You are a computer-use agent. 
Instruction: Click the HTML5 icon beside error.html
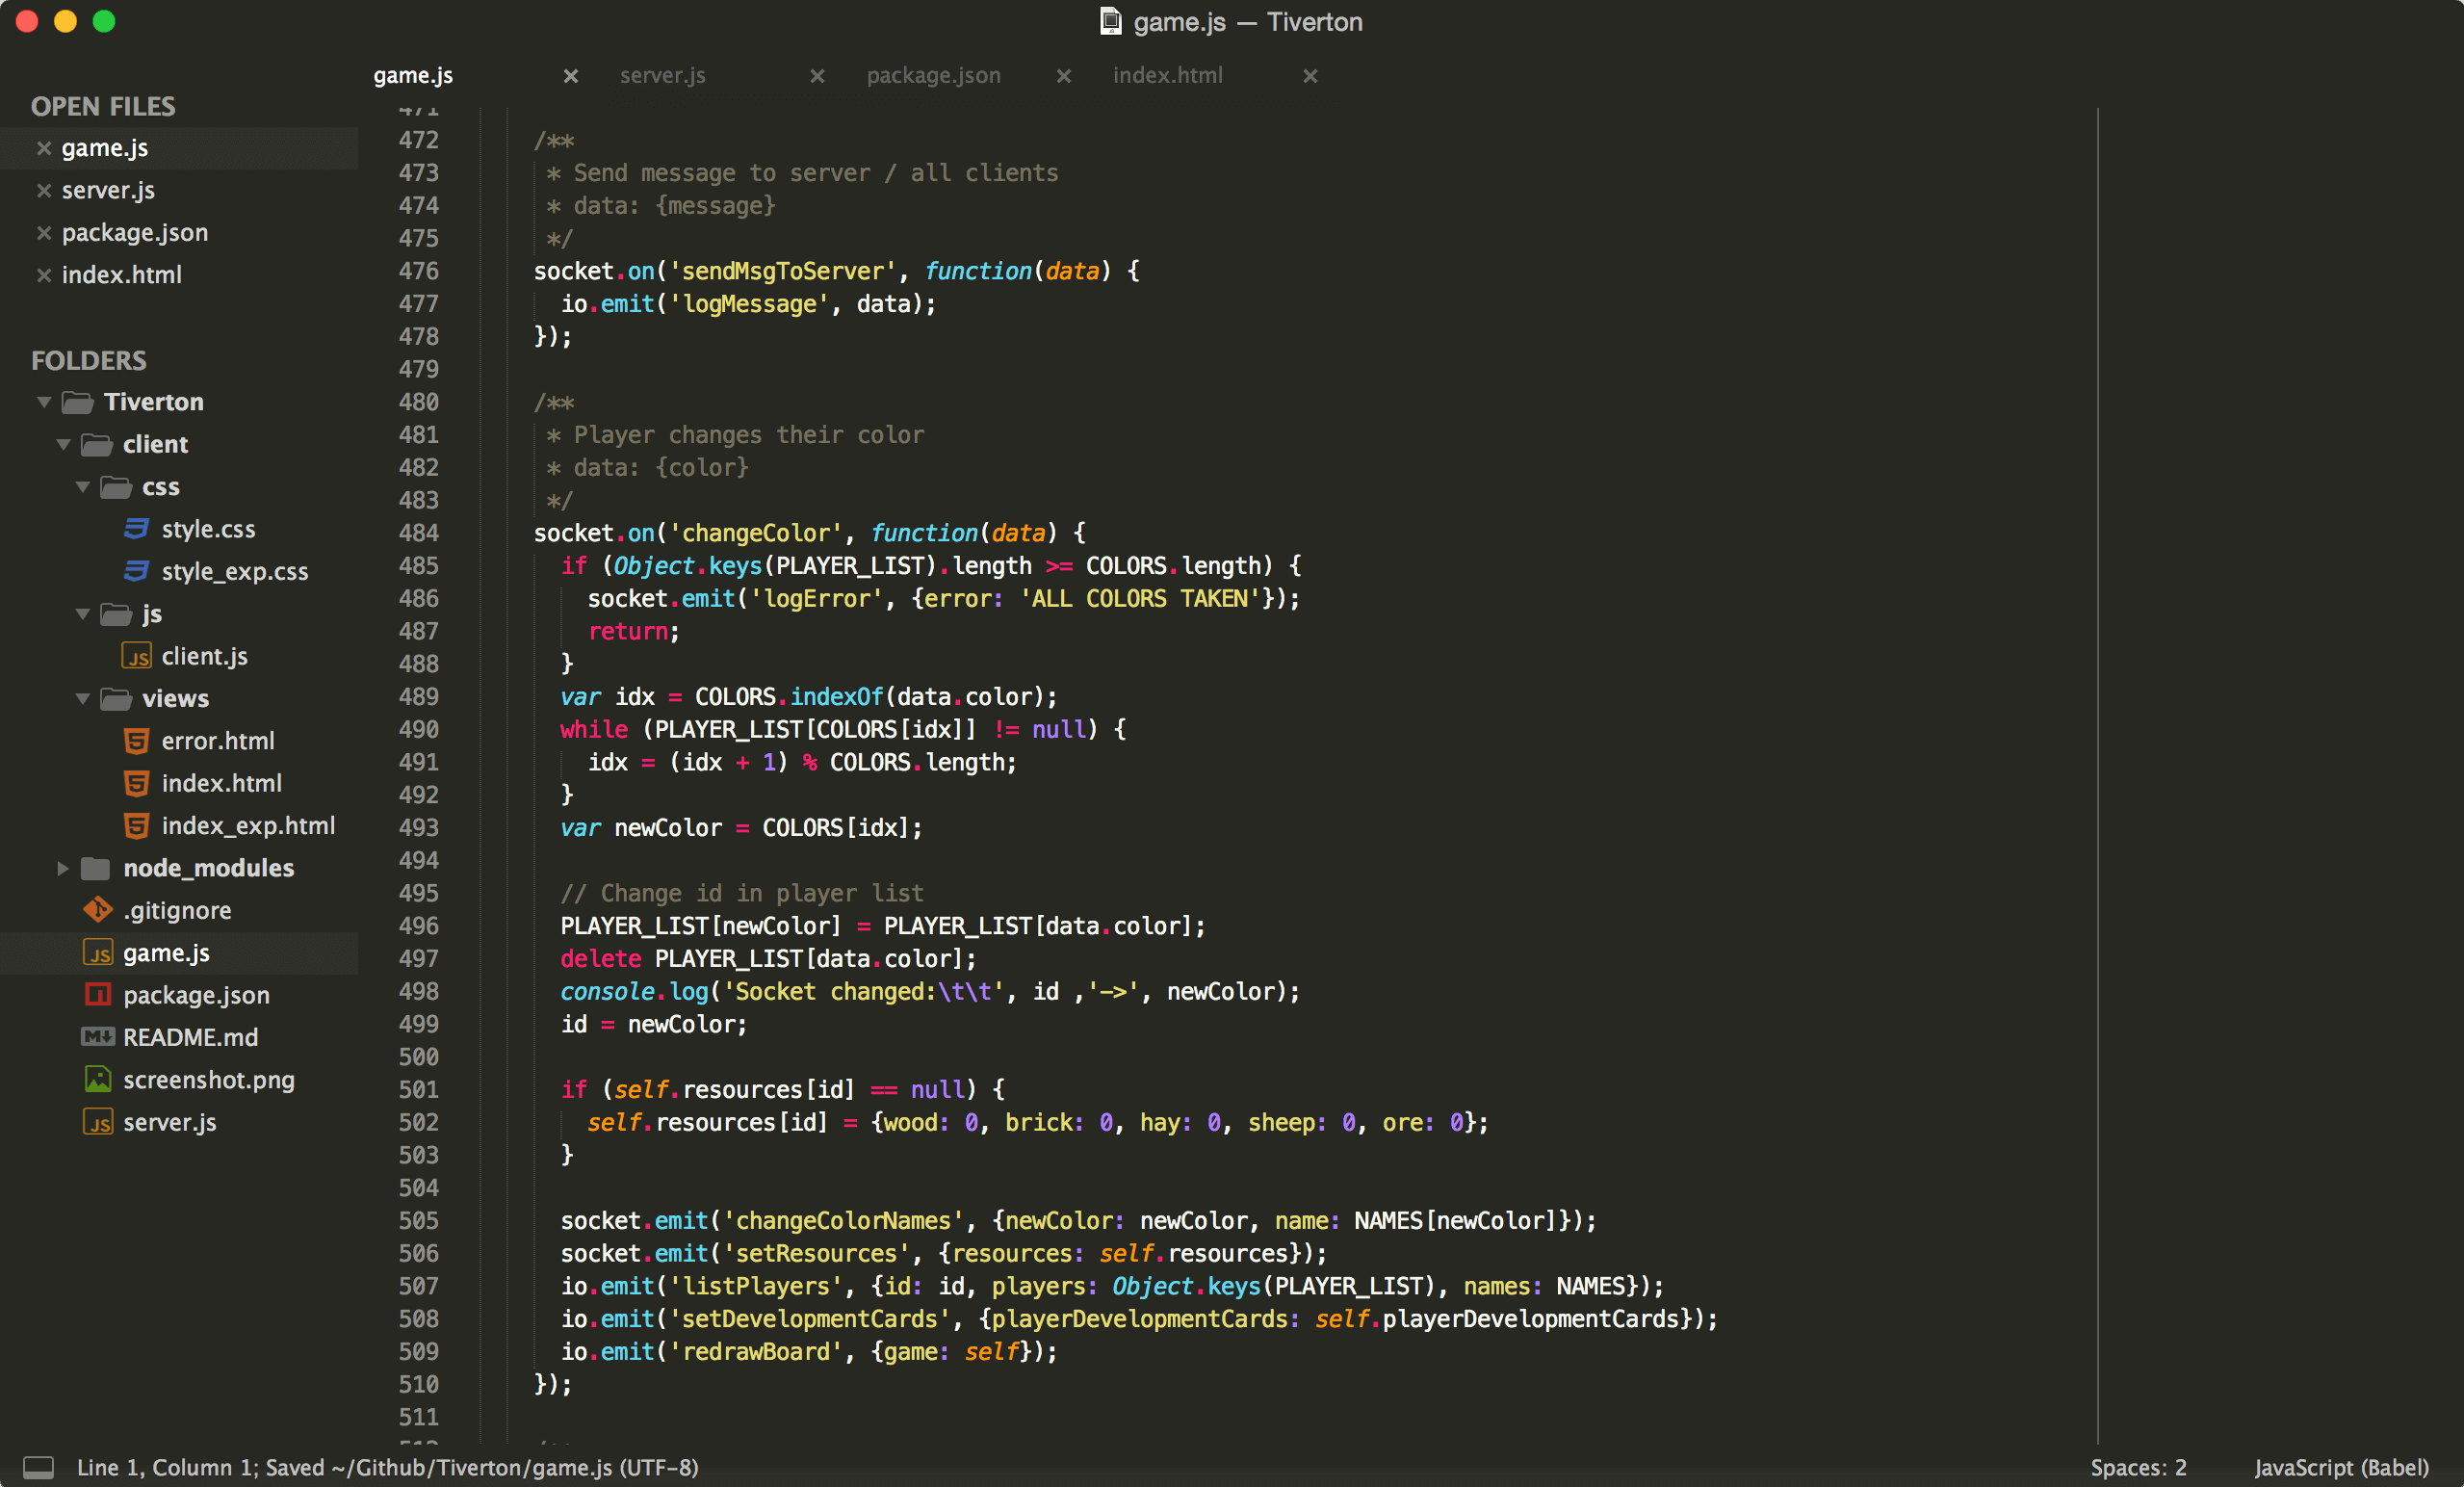coord(137,741)
